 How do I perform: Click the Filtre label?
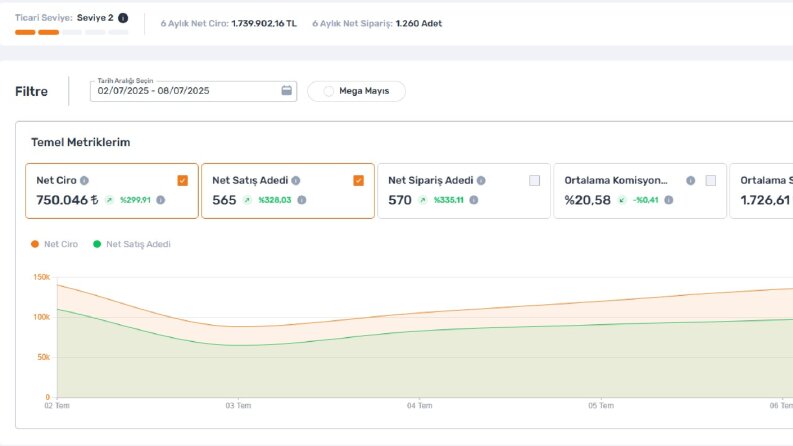(x=31, y=92)
